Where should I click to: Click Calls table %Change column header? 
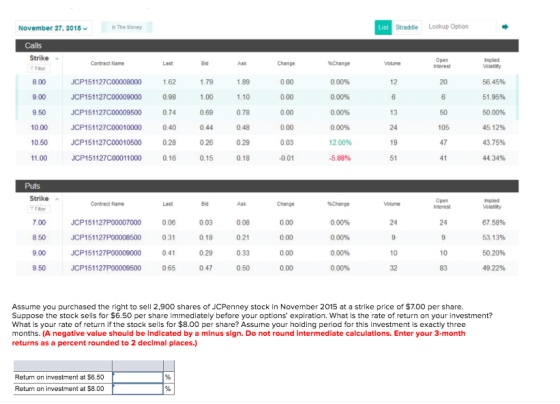(x=339, y=63)
